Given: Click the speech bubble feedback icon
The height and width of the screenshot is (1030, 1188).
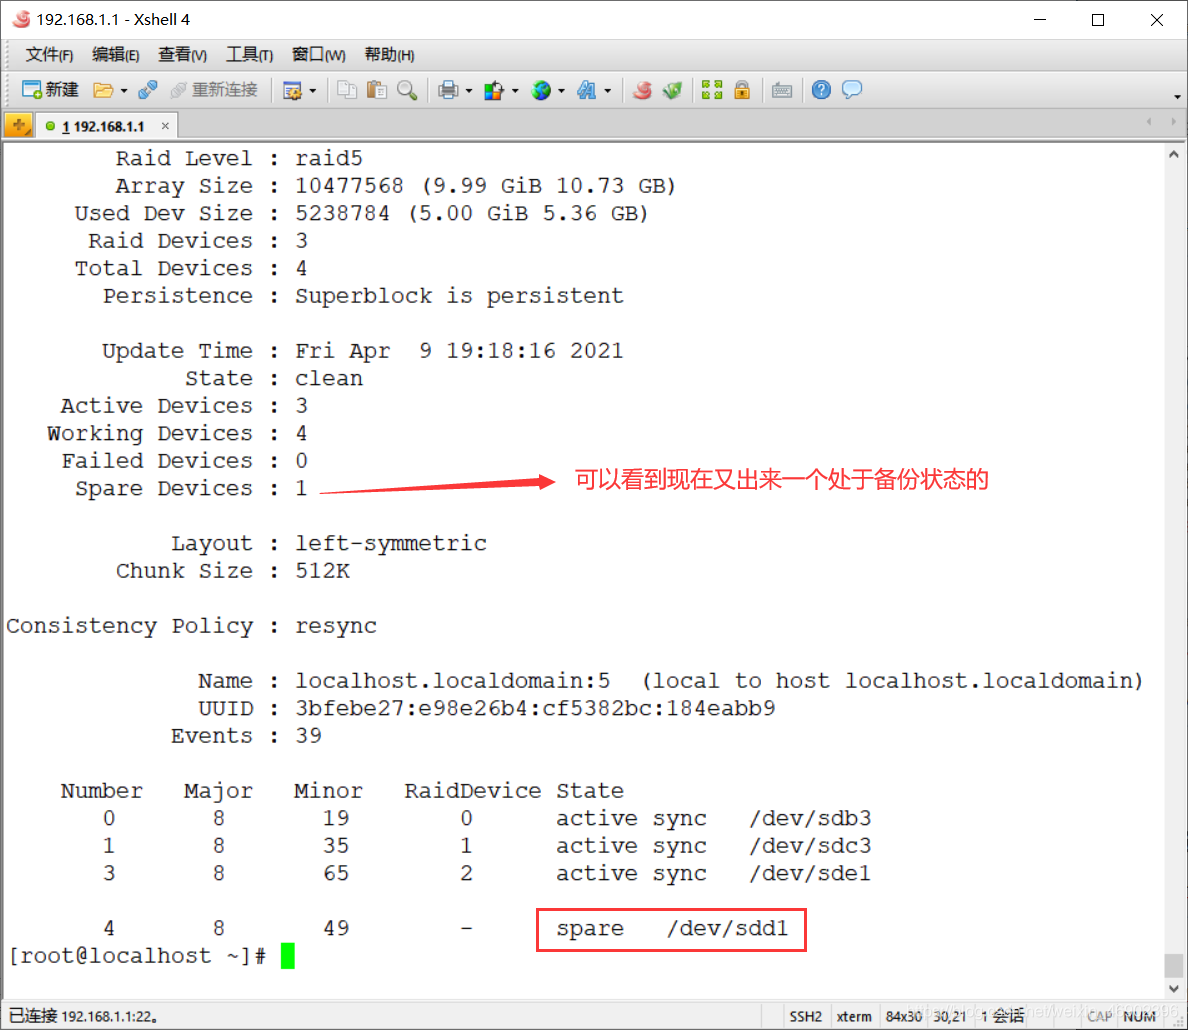Looking at the screenshot, I should point(852,90).
